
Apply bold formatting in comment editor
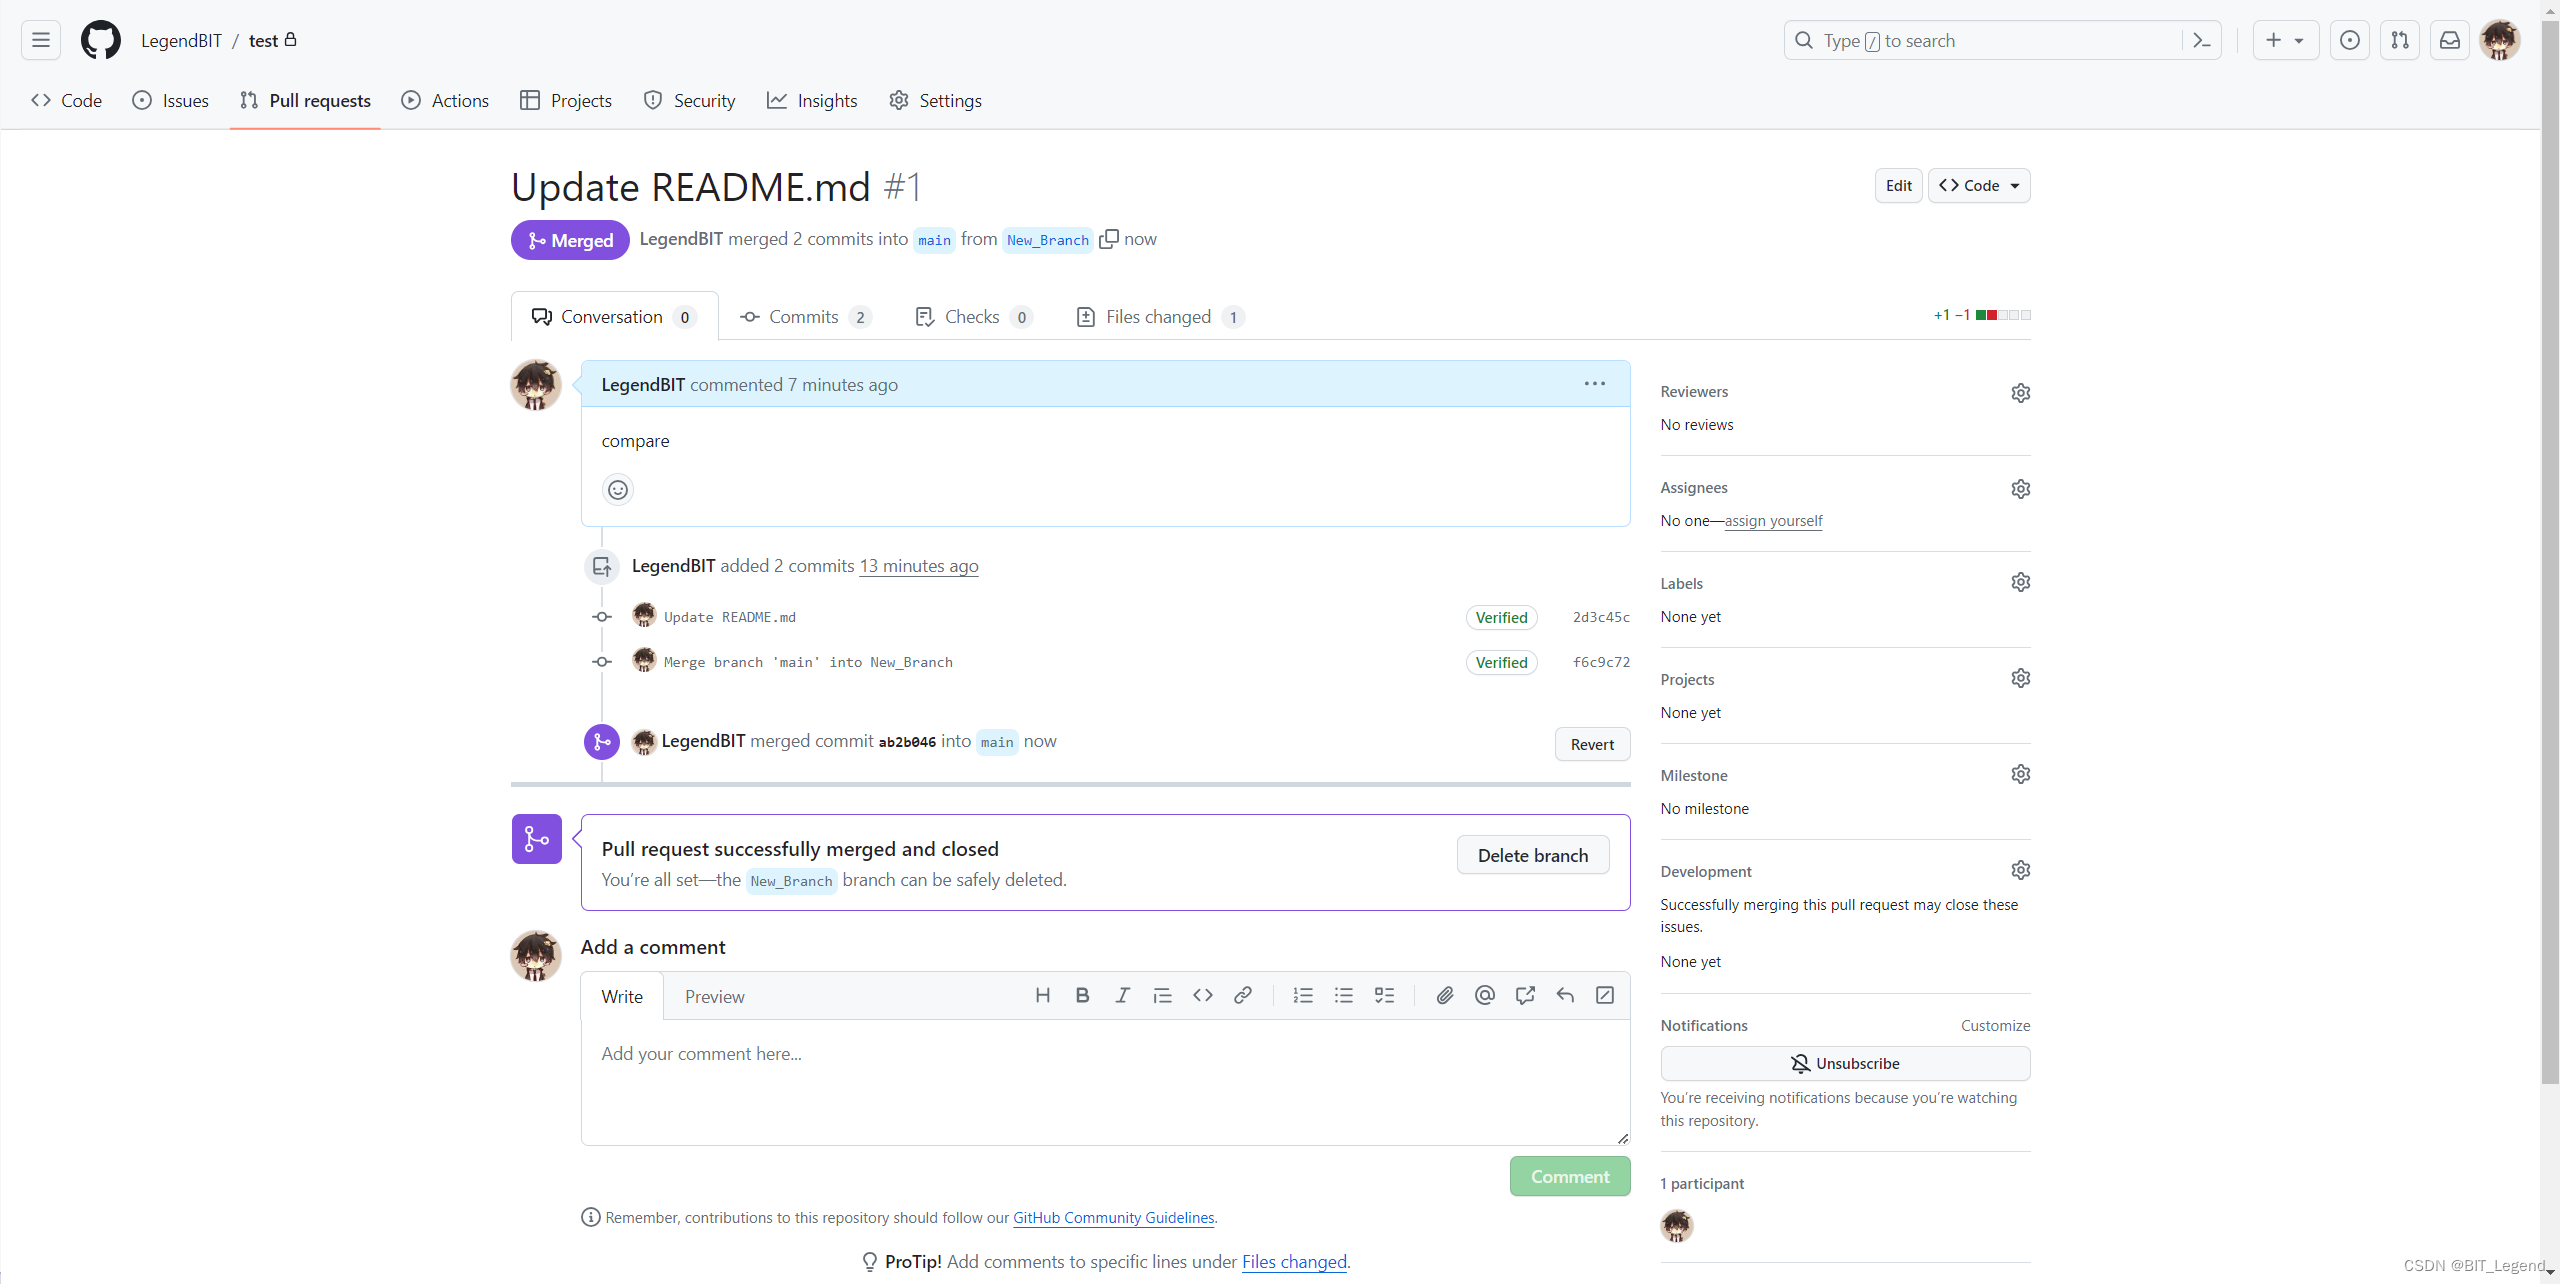(1082, 995)
